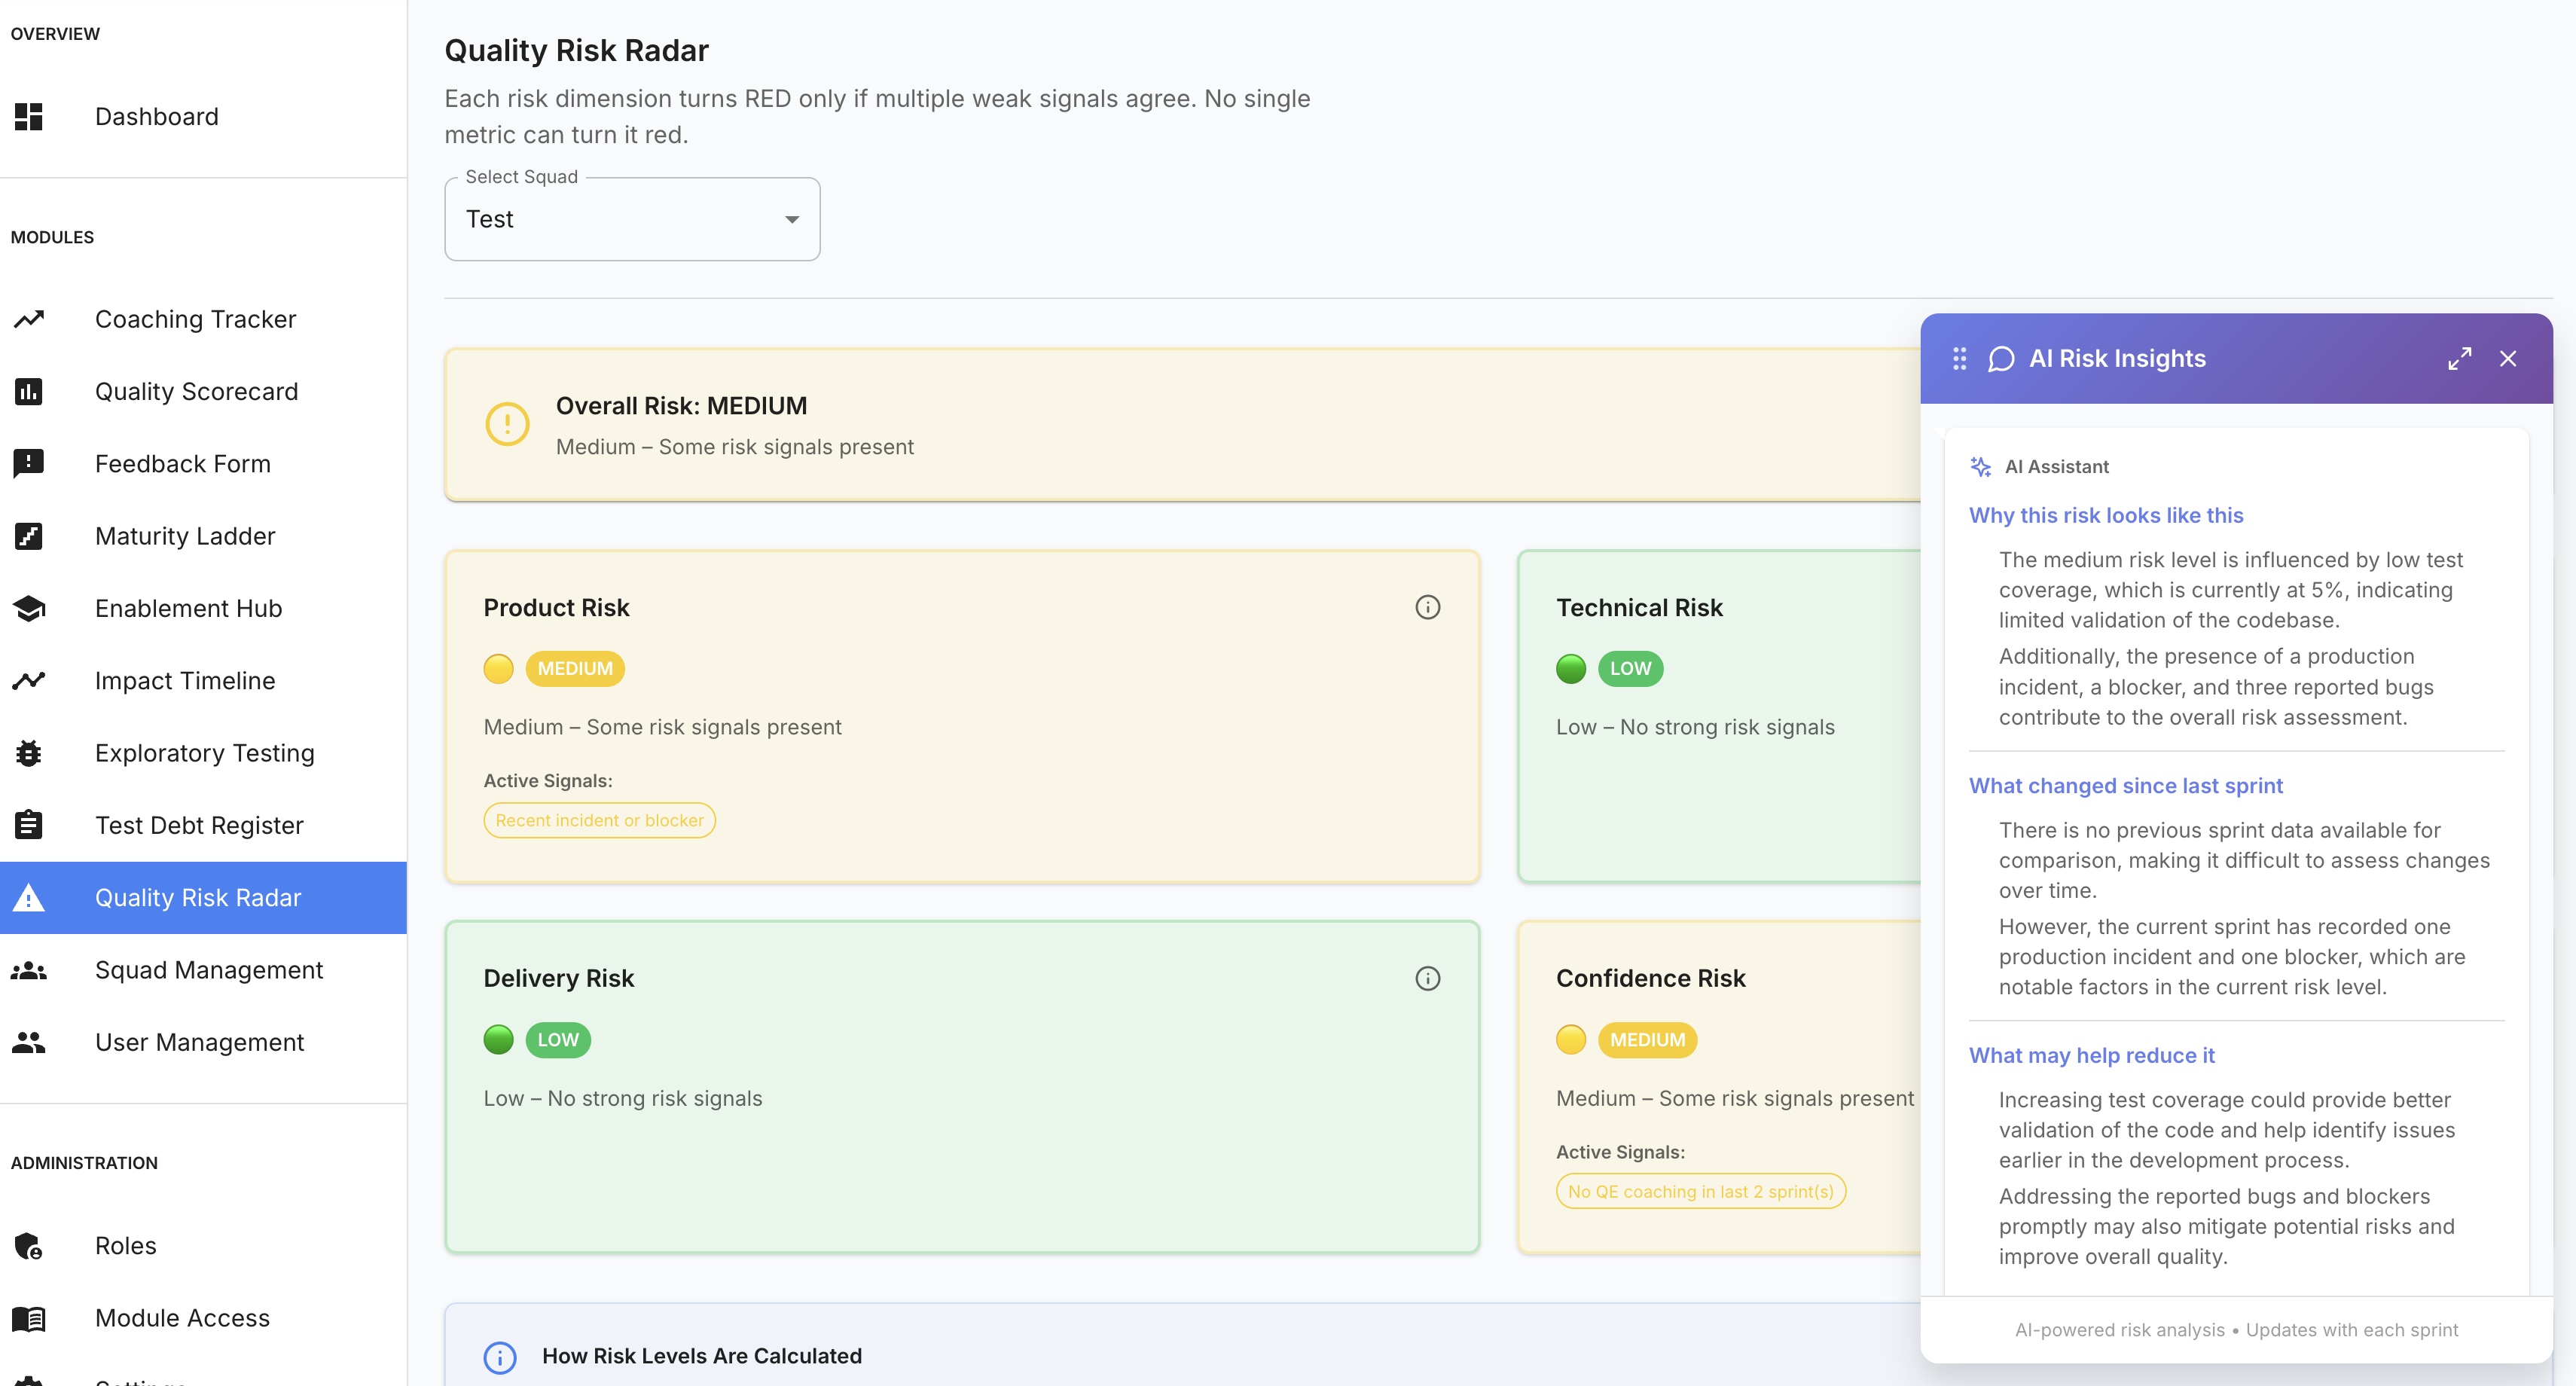The image size is (2576, 1386).
Task: Click the green Technical Risk status dot
Action: click(1571, 669)
